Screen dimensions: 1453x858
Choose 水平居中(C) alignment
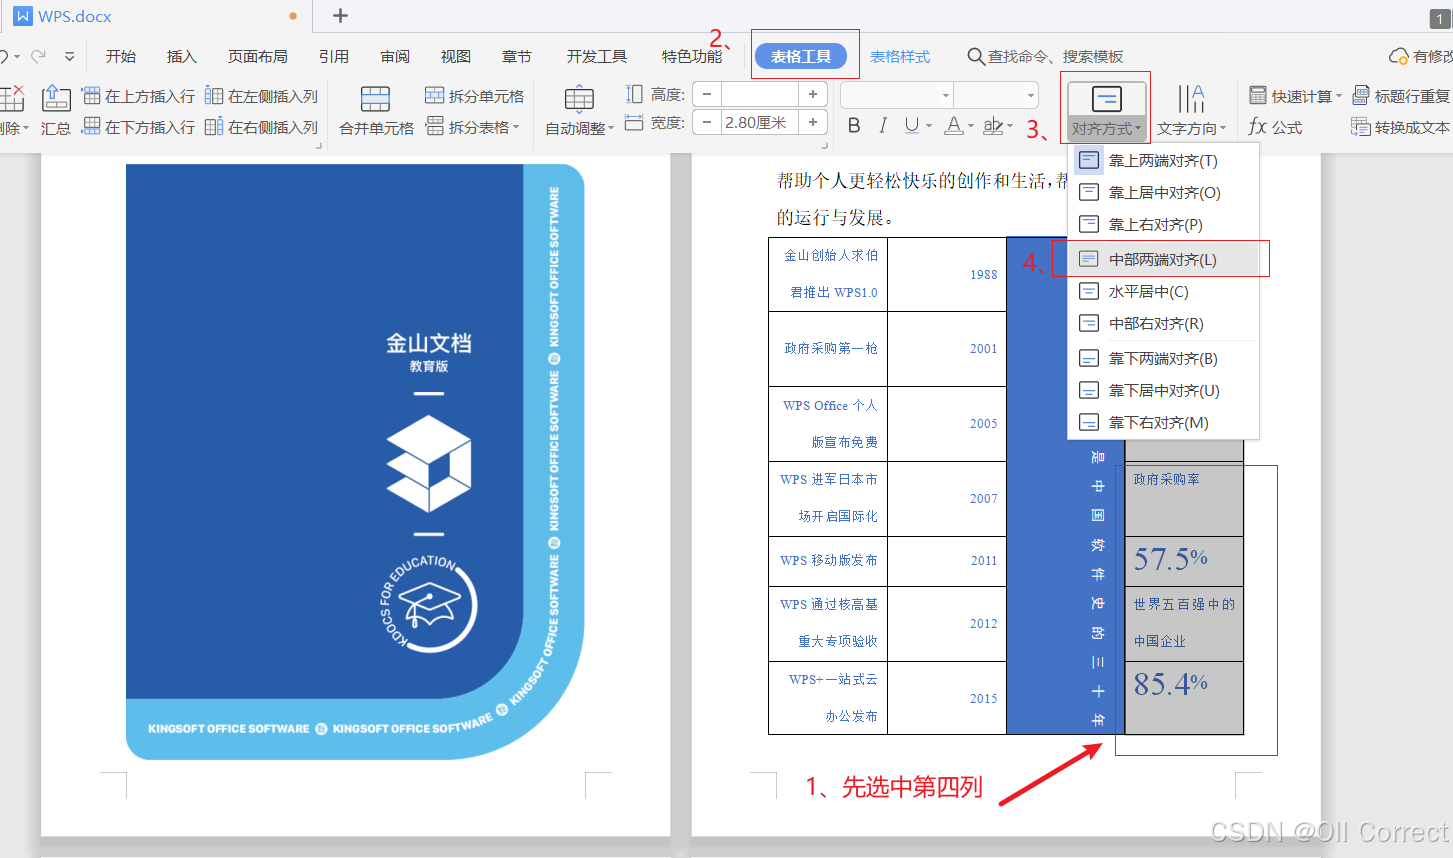(x=1163, y=291)
